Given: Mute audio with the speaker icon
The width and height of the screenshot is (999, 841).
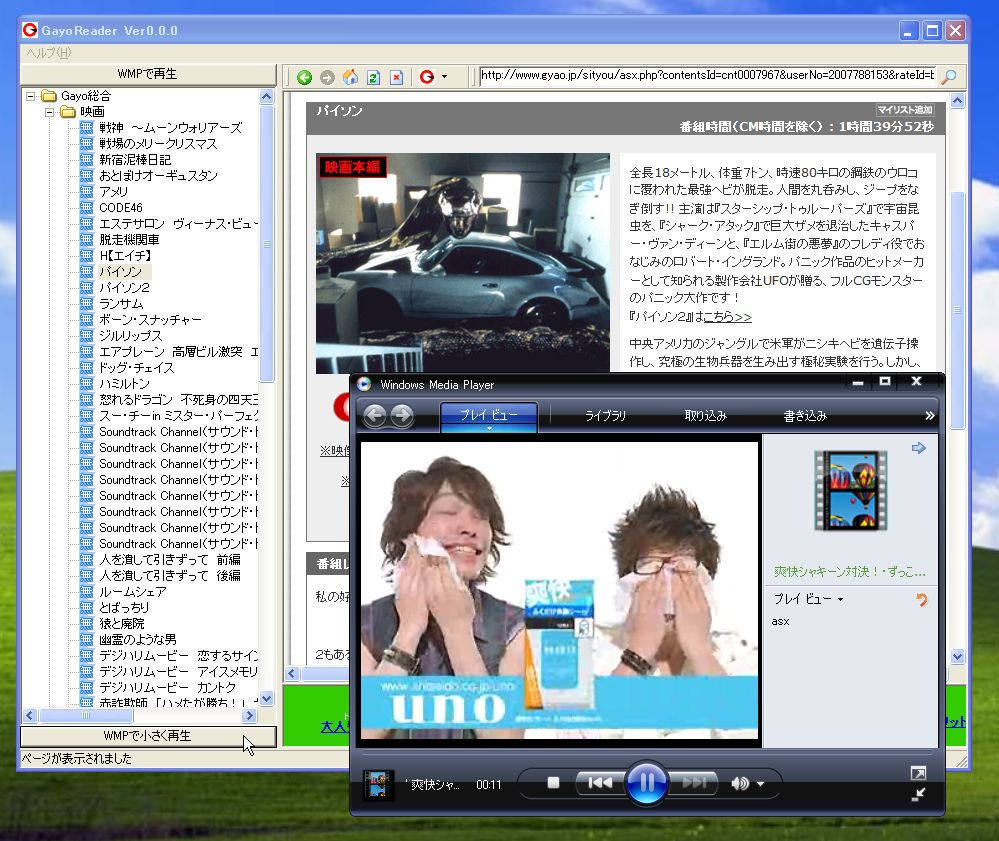Looking at the screenshot, I should (740, 783).
